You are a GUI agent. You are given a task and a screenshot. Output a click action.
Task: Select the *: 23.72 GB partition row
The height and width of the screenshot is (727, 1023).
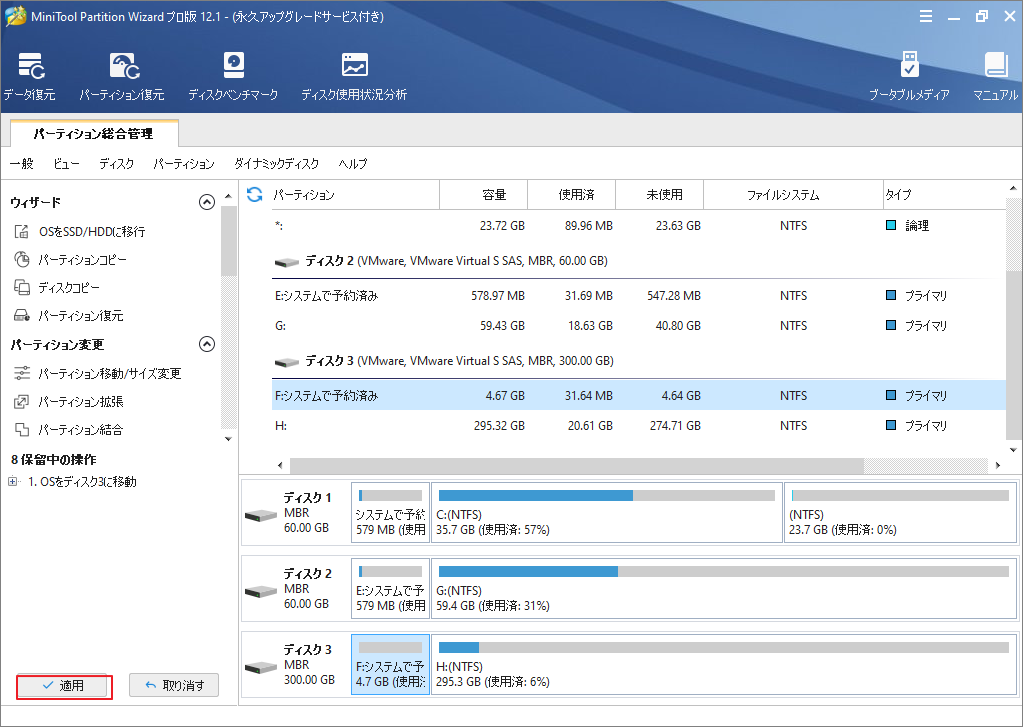pos(639,226)
